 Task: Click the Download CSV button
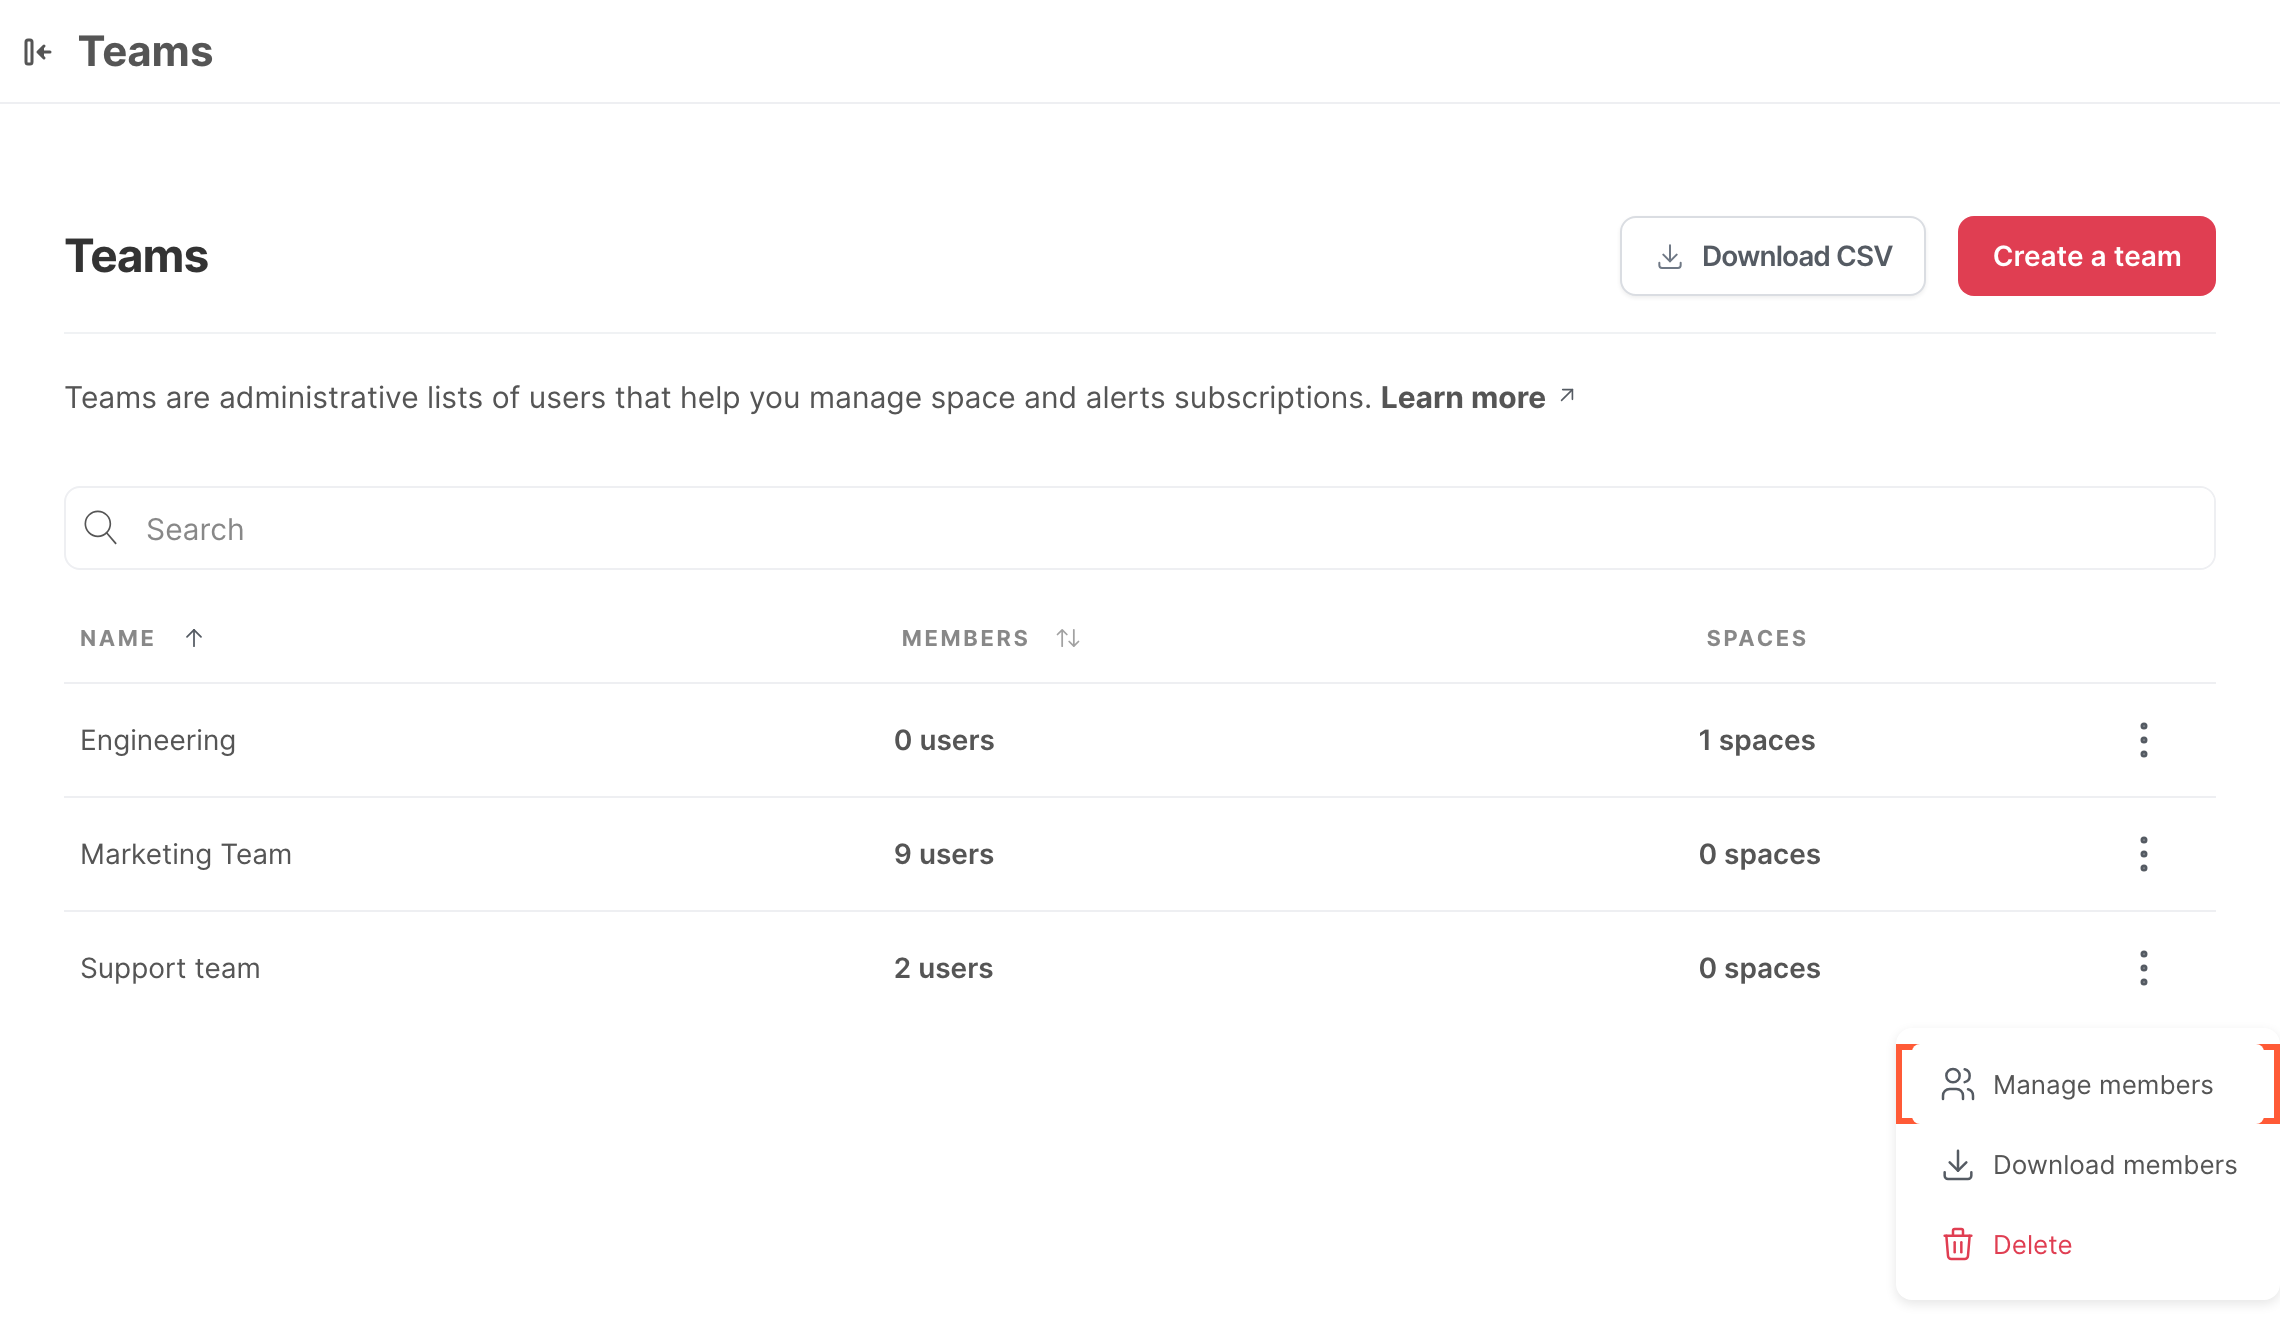(x=1772, y=256)
